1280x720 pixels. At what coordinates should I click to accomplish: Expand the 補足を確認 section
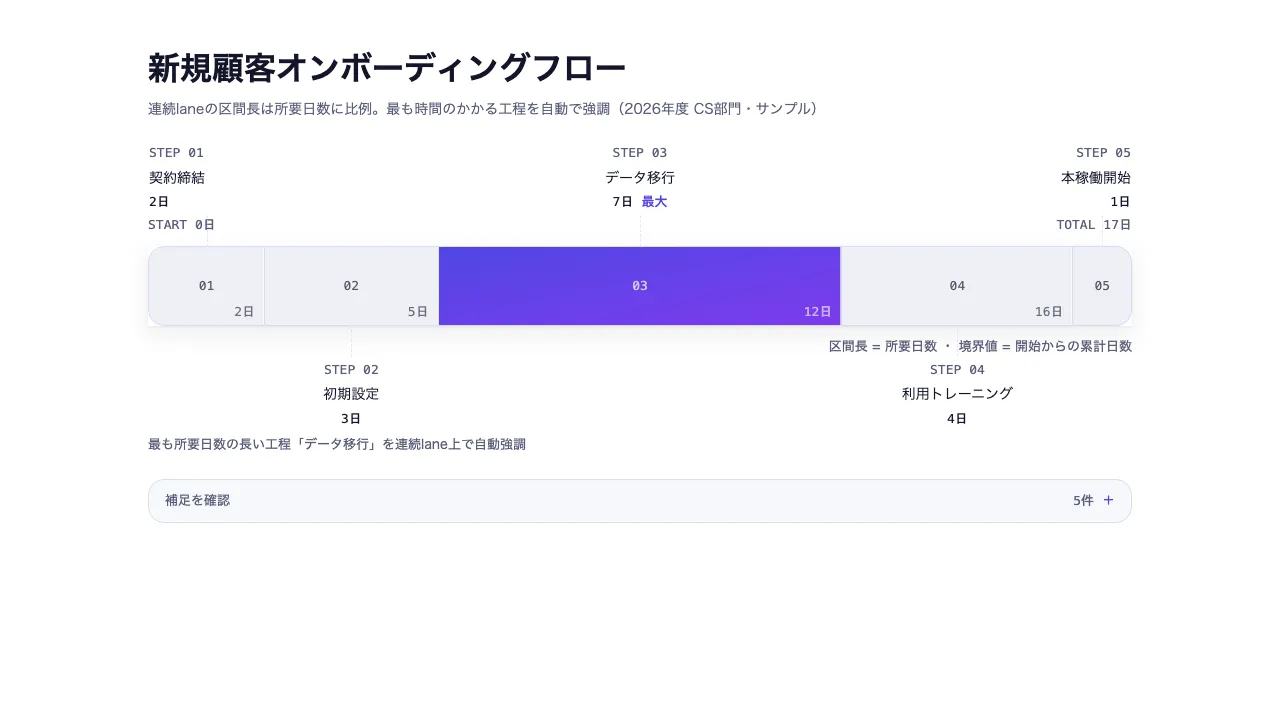[x=640, y=501]
